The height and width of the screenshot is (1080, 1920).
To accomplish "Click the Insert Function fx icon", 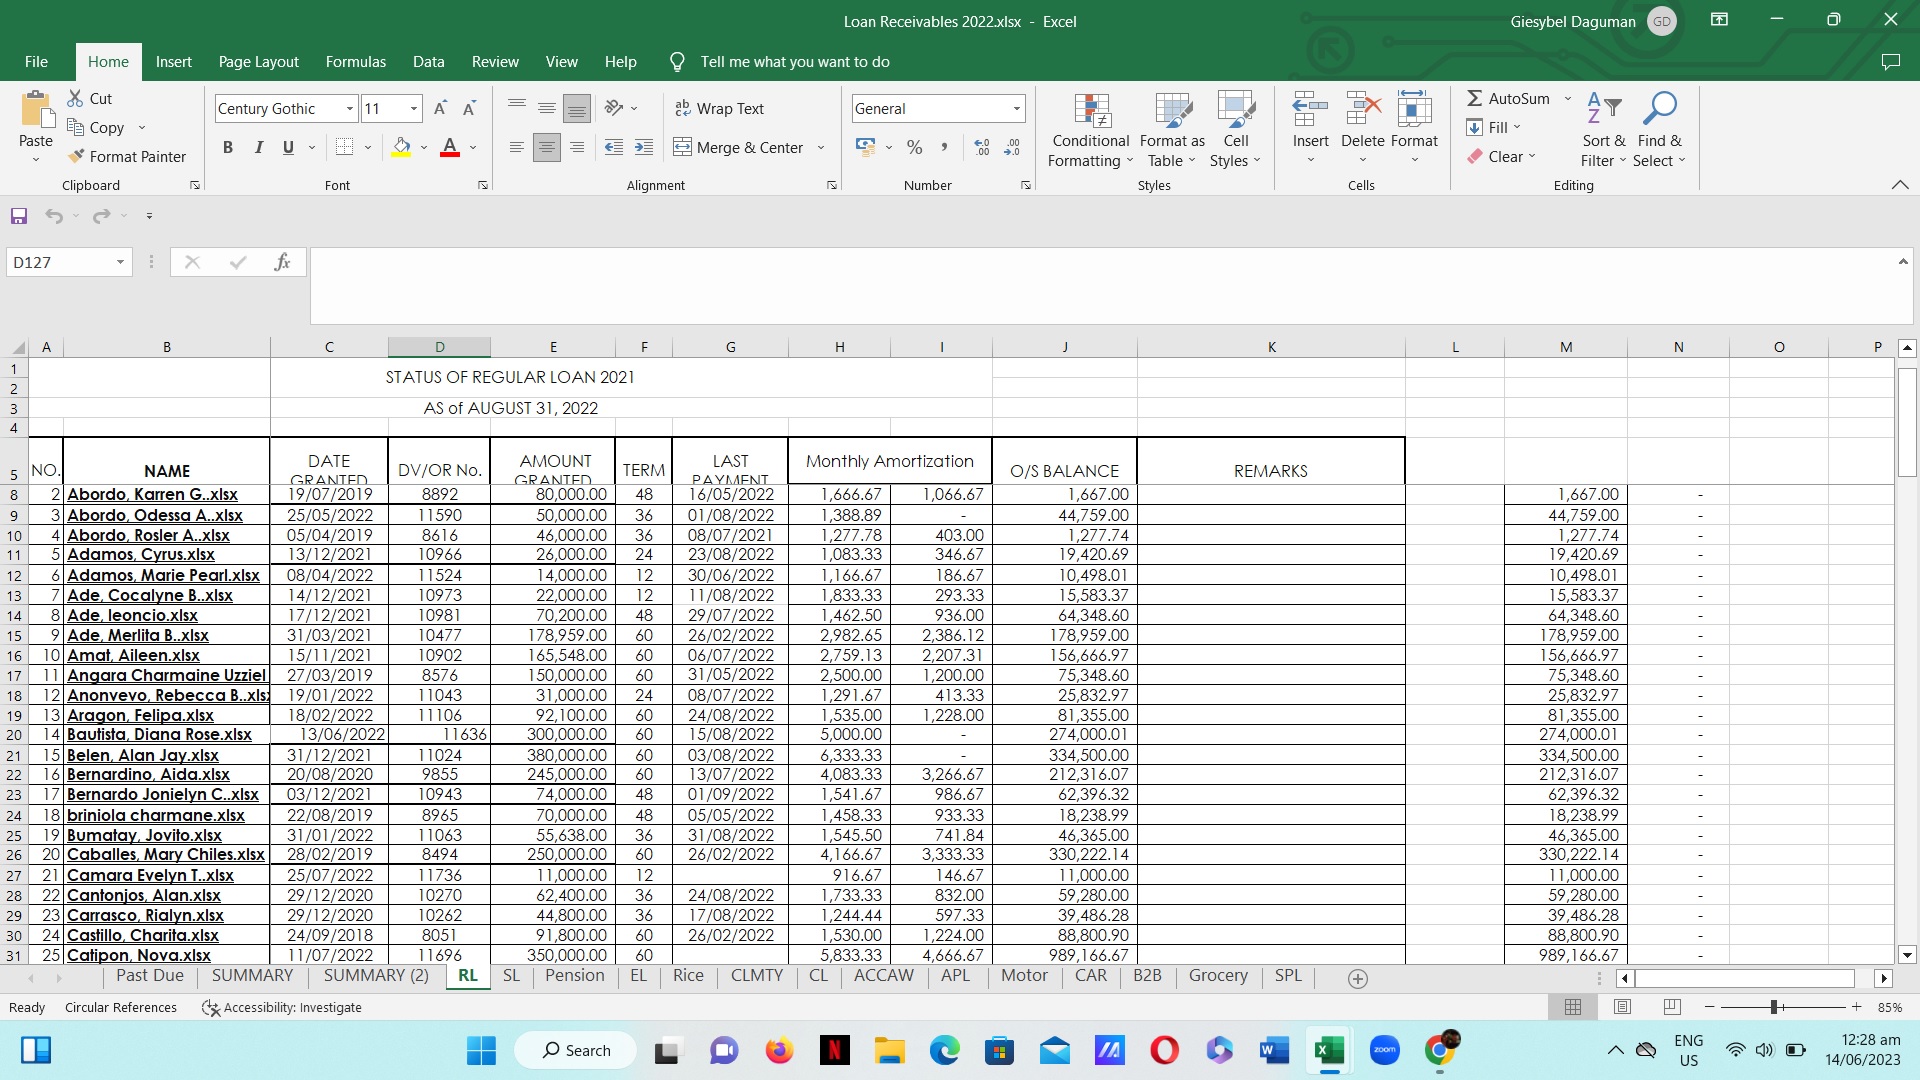I will pos(282,262).
